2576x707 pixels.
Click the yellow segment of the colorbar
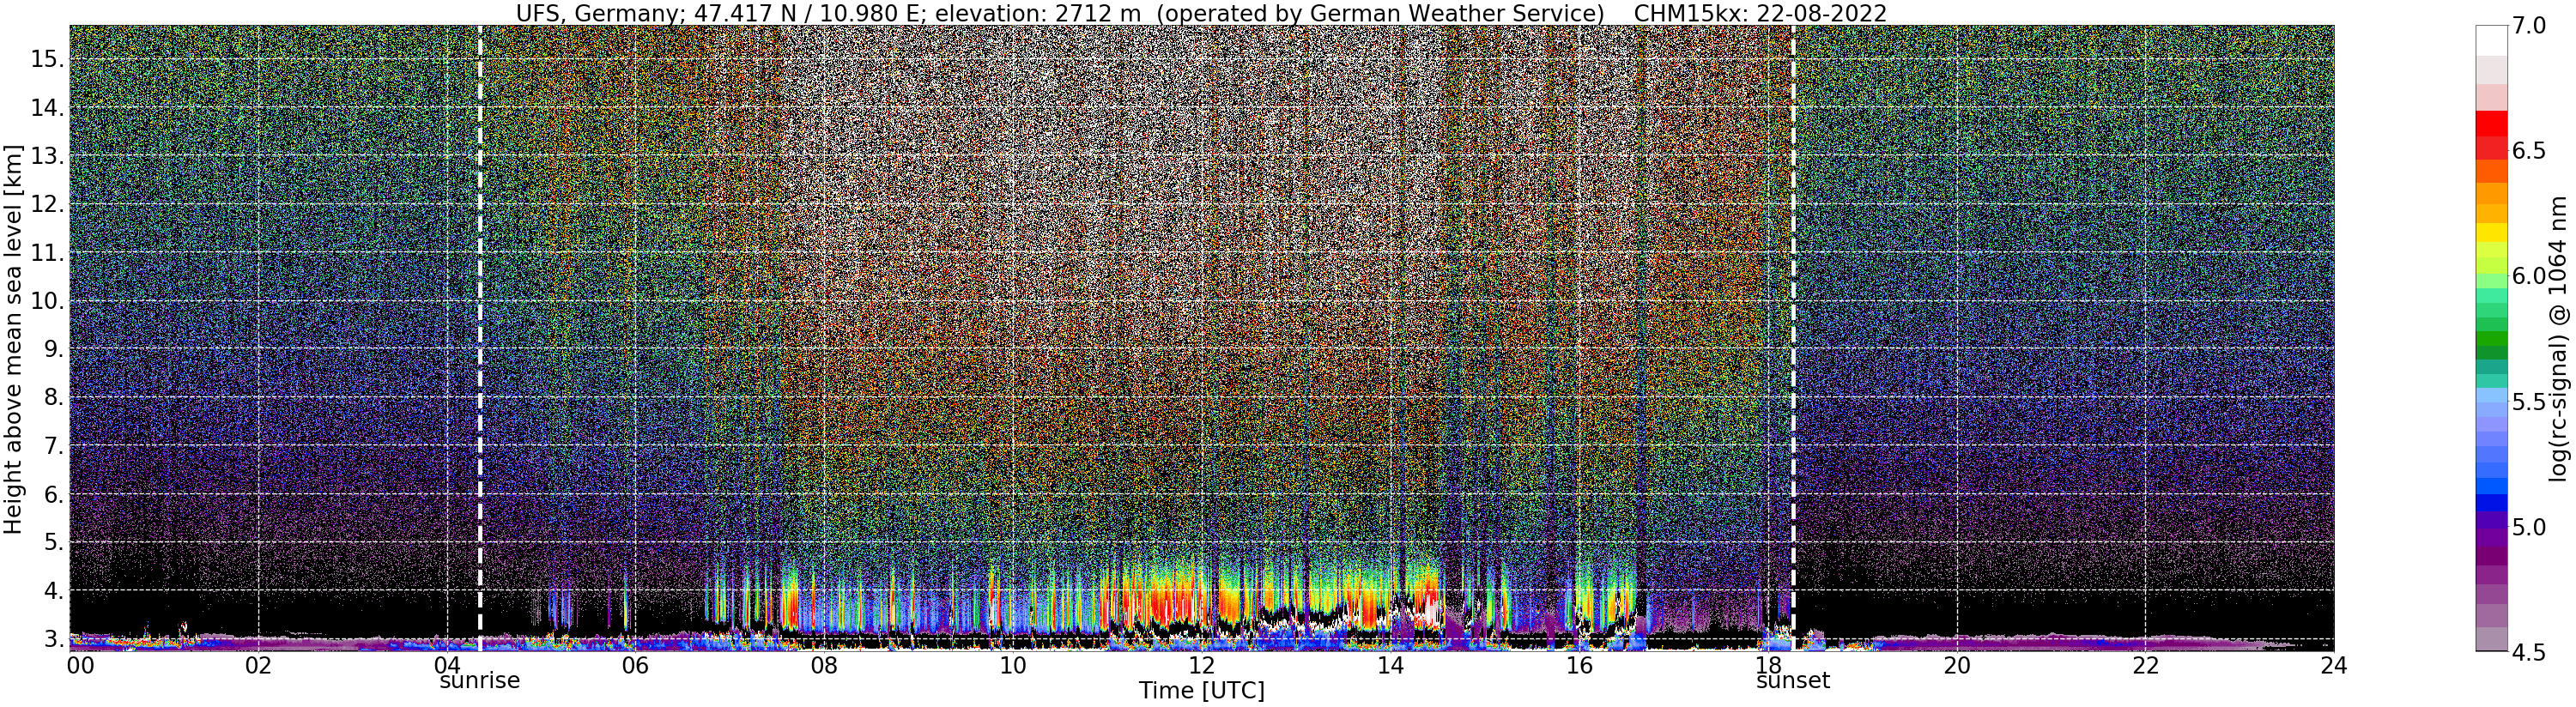click(2490, 232)
